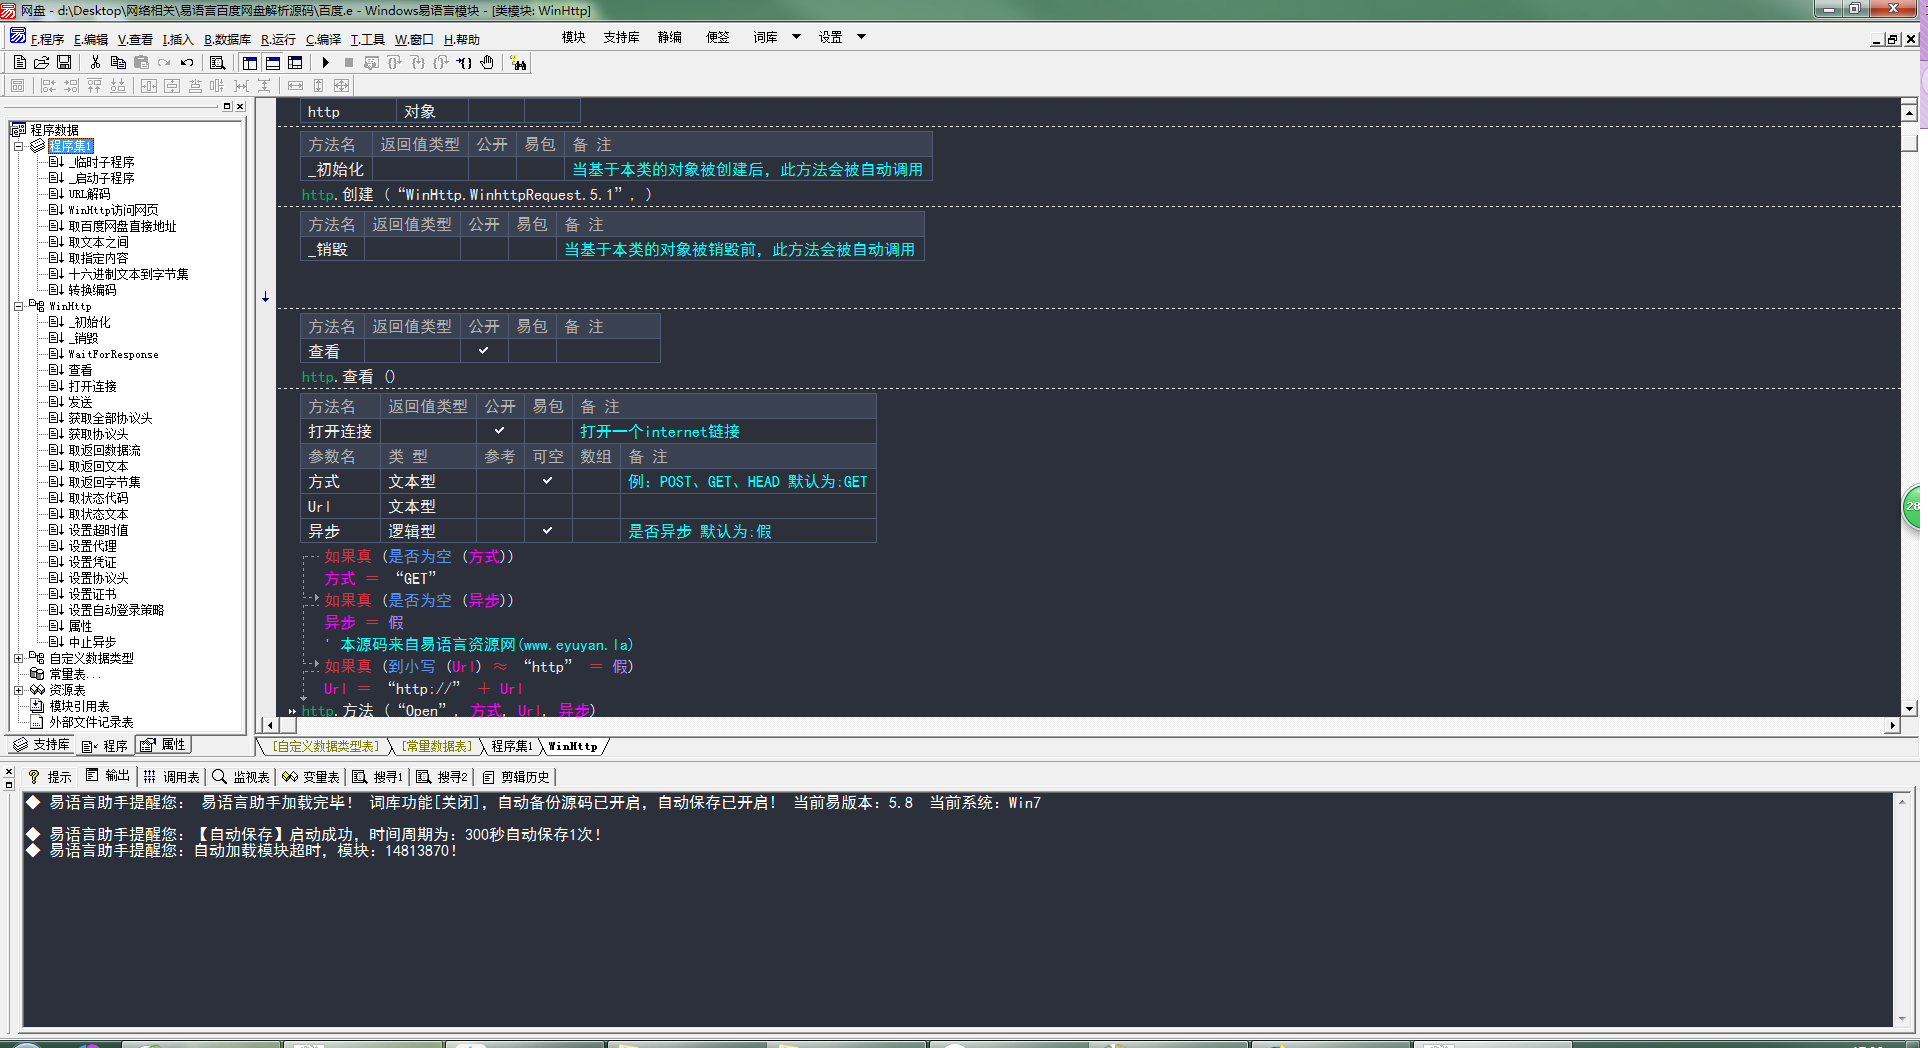Click the editor vertical scrollbar down arrow

[x=1909, y=708]
